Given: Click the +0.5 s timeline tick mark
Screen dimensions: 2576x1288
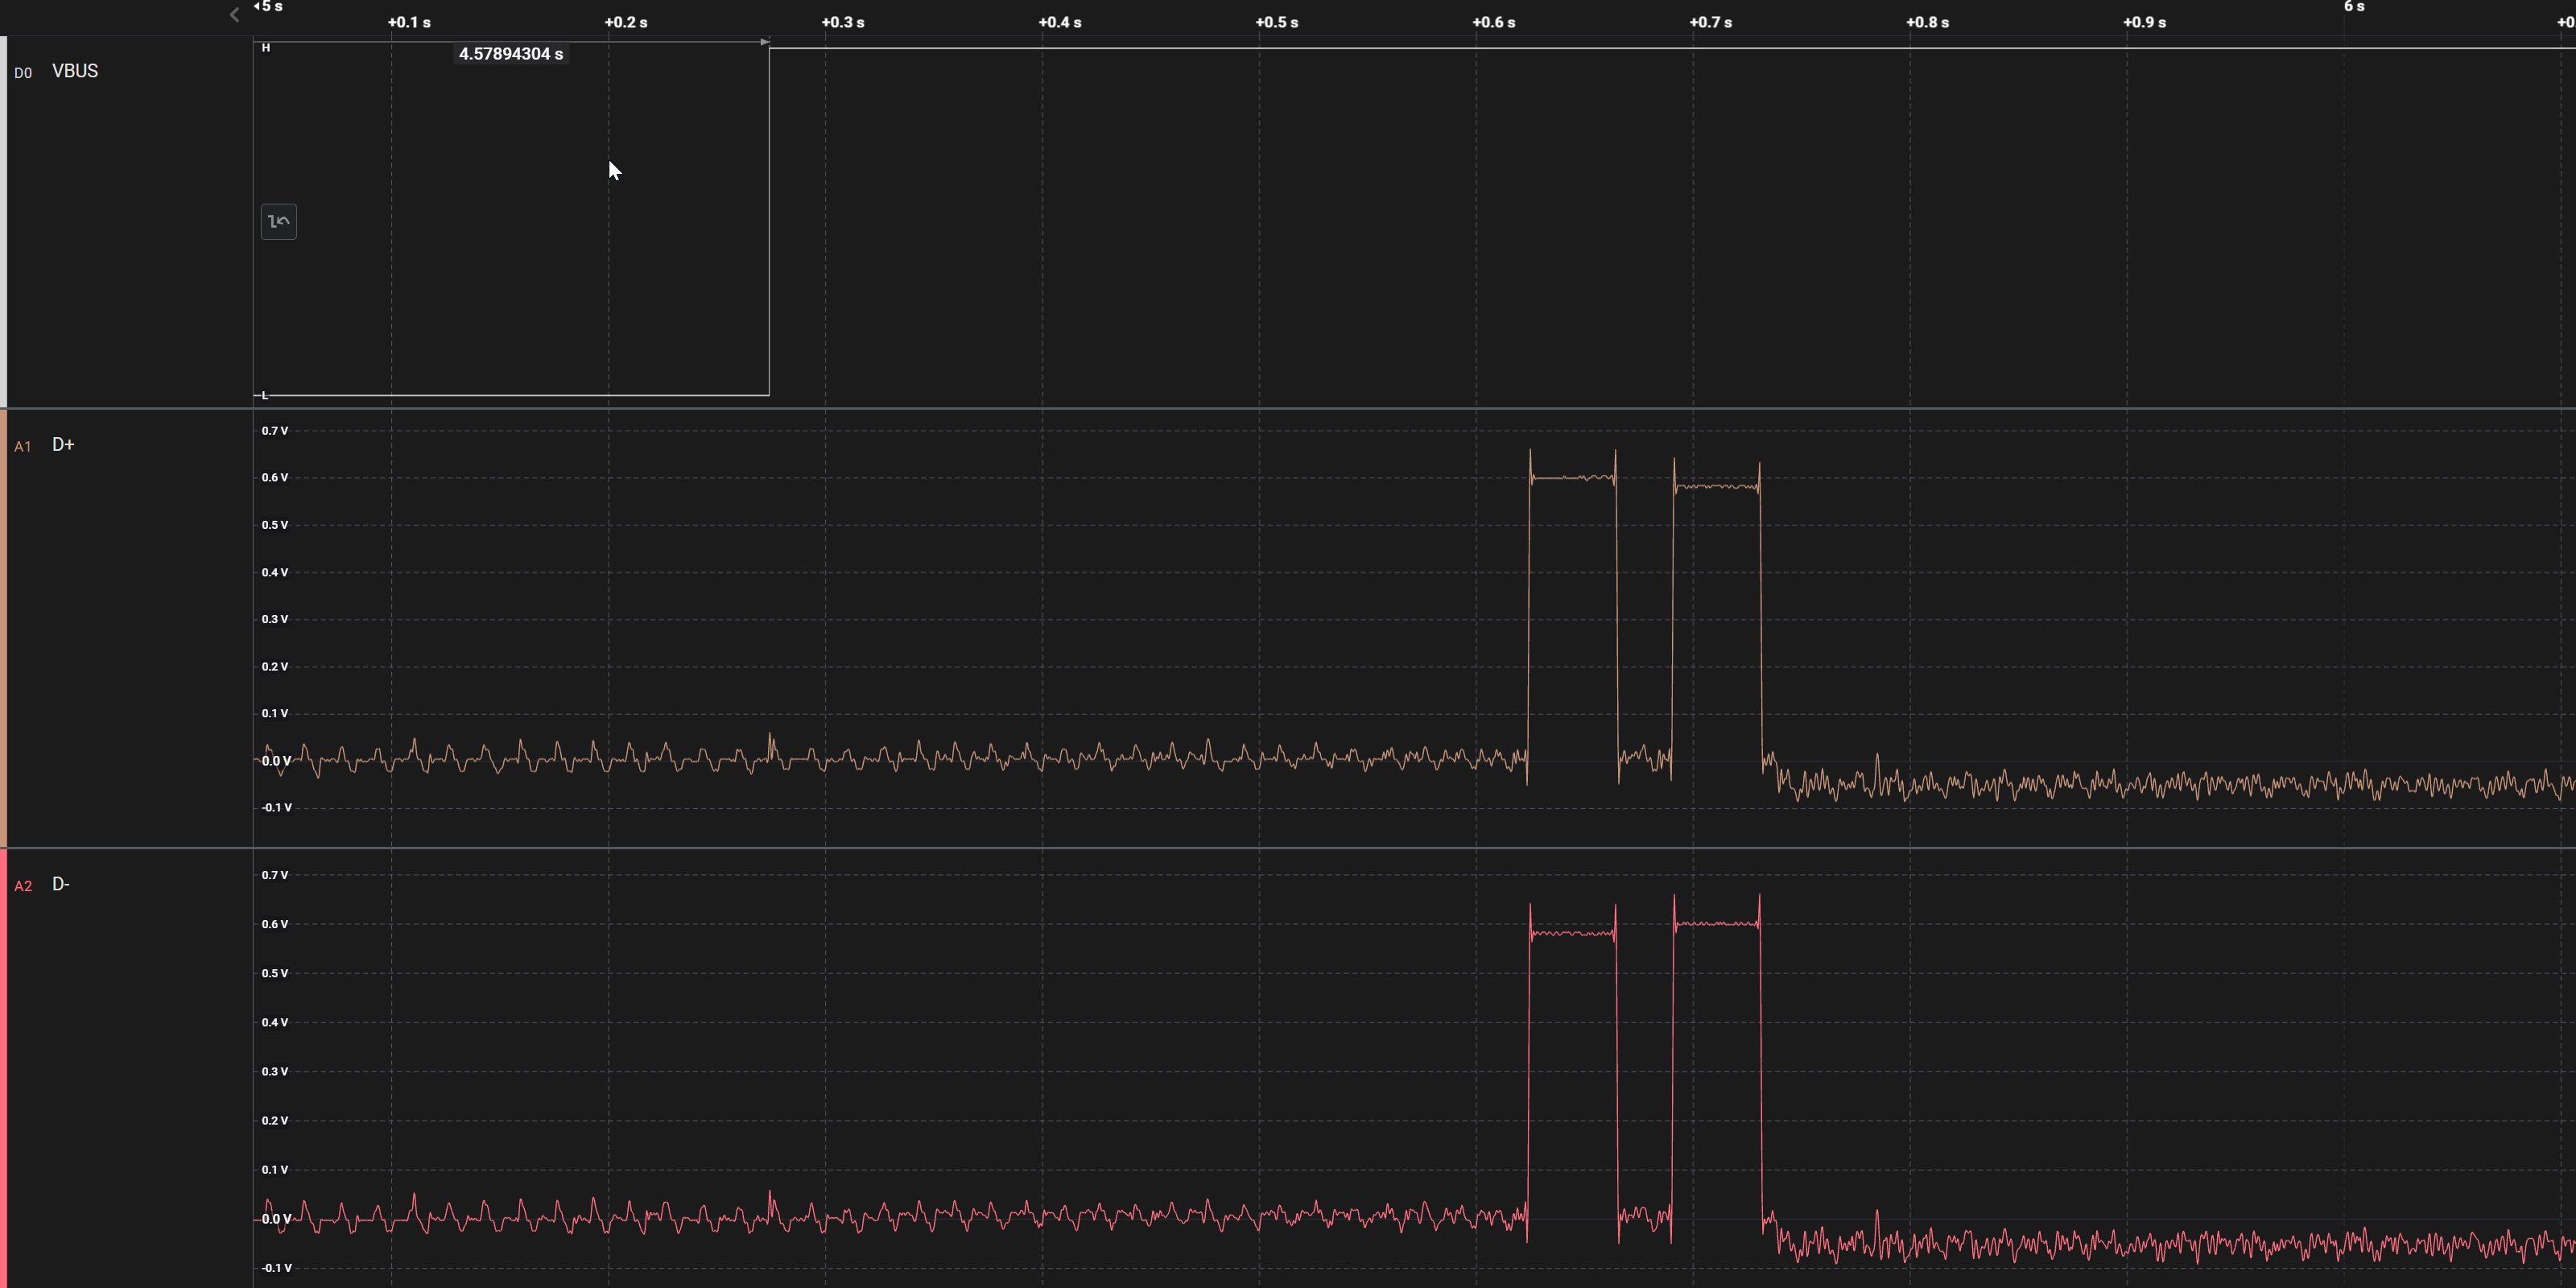Looking at the screenshot, I should 1277,22.
